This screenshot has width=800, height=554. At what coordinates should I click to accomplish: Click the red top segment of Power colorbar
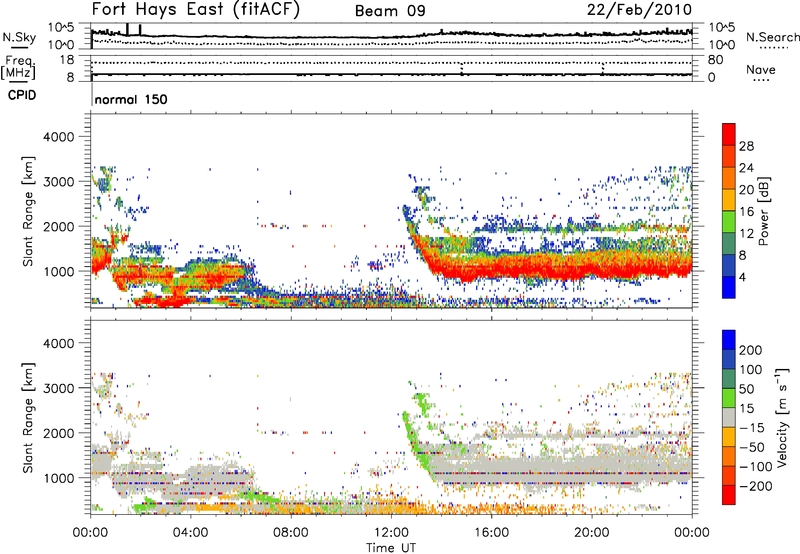(729, 134)
